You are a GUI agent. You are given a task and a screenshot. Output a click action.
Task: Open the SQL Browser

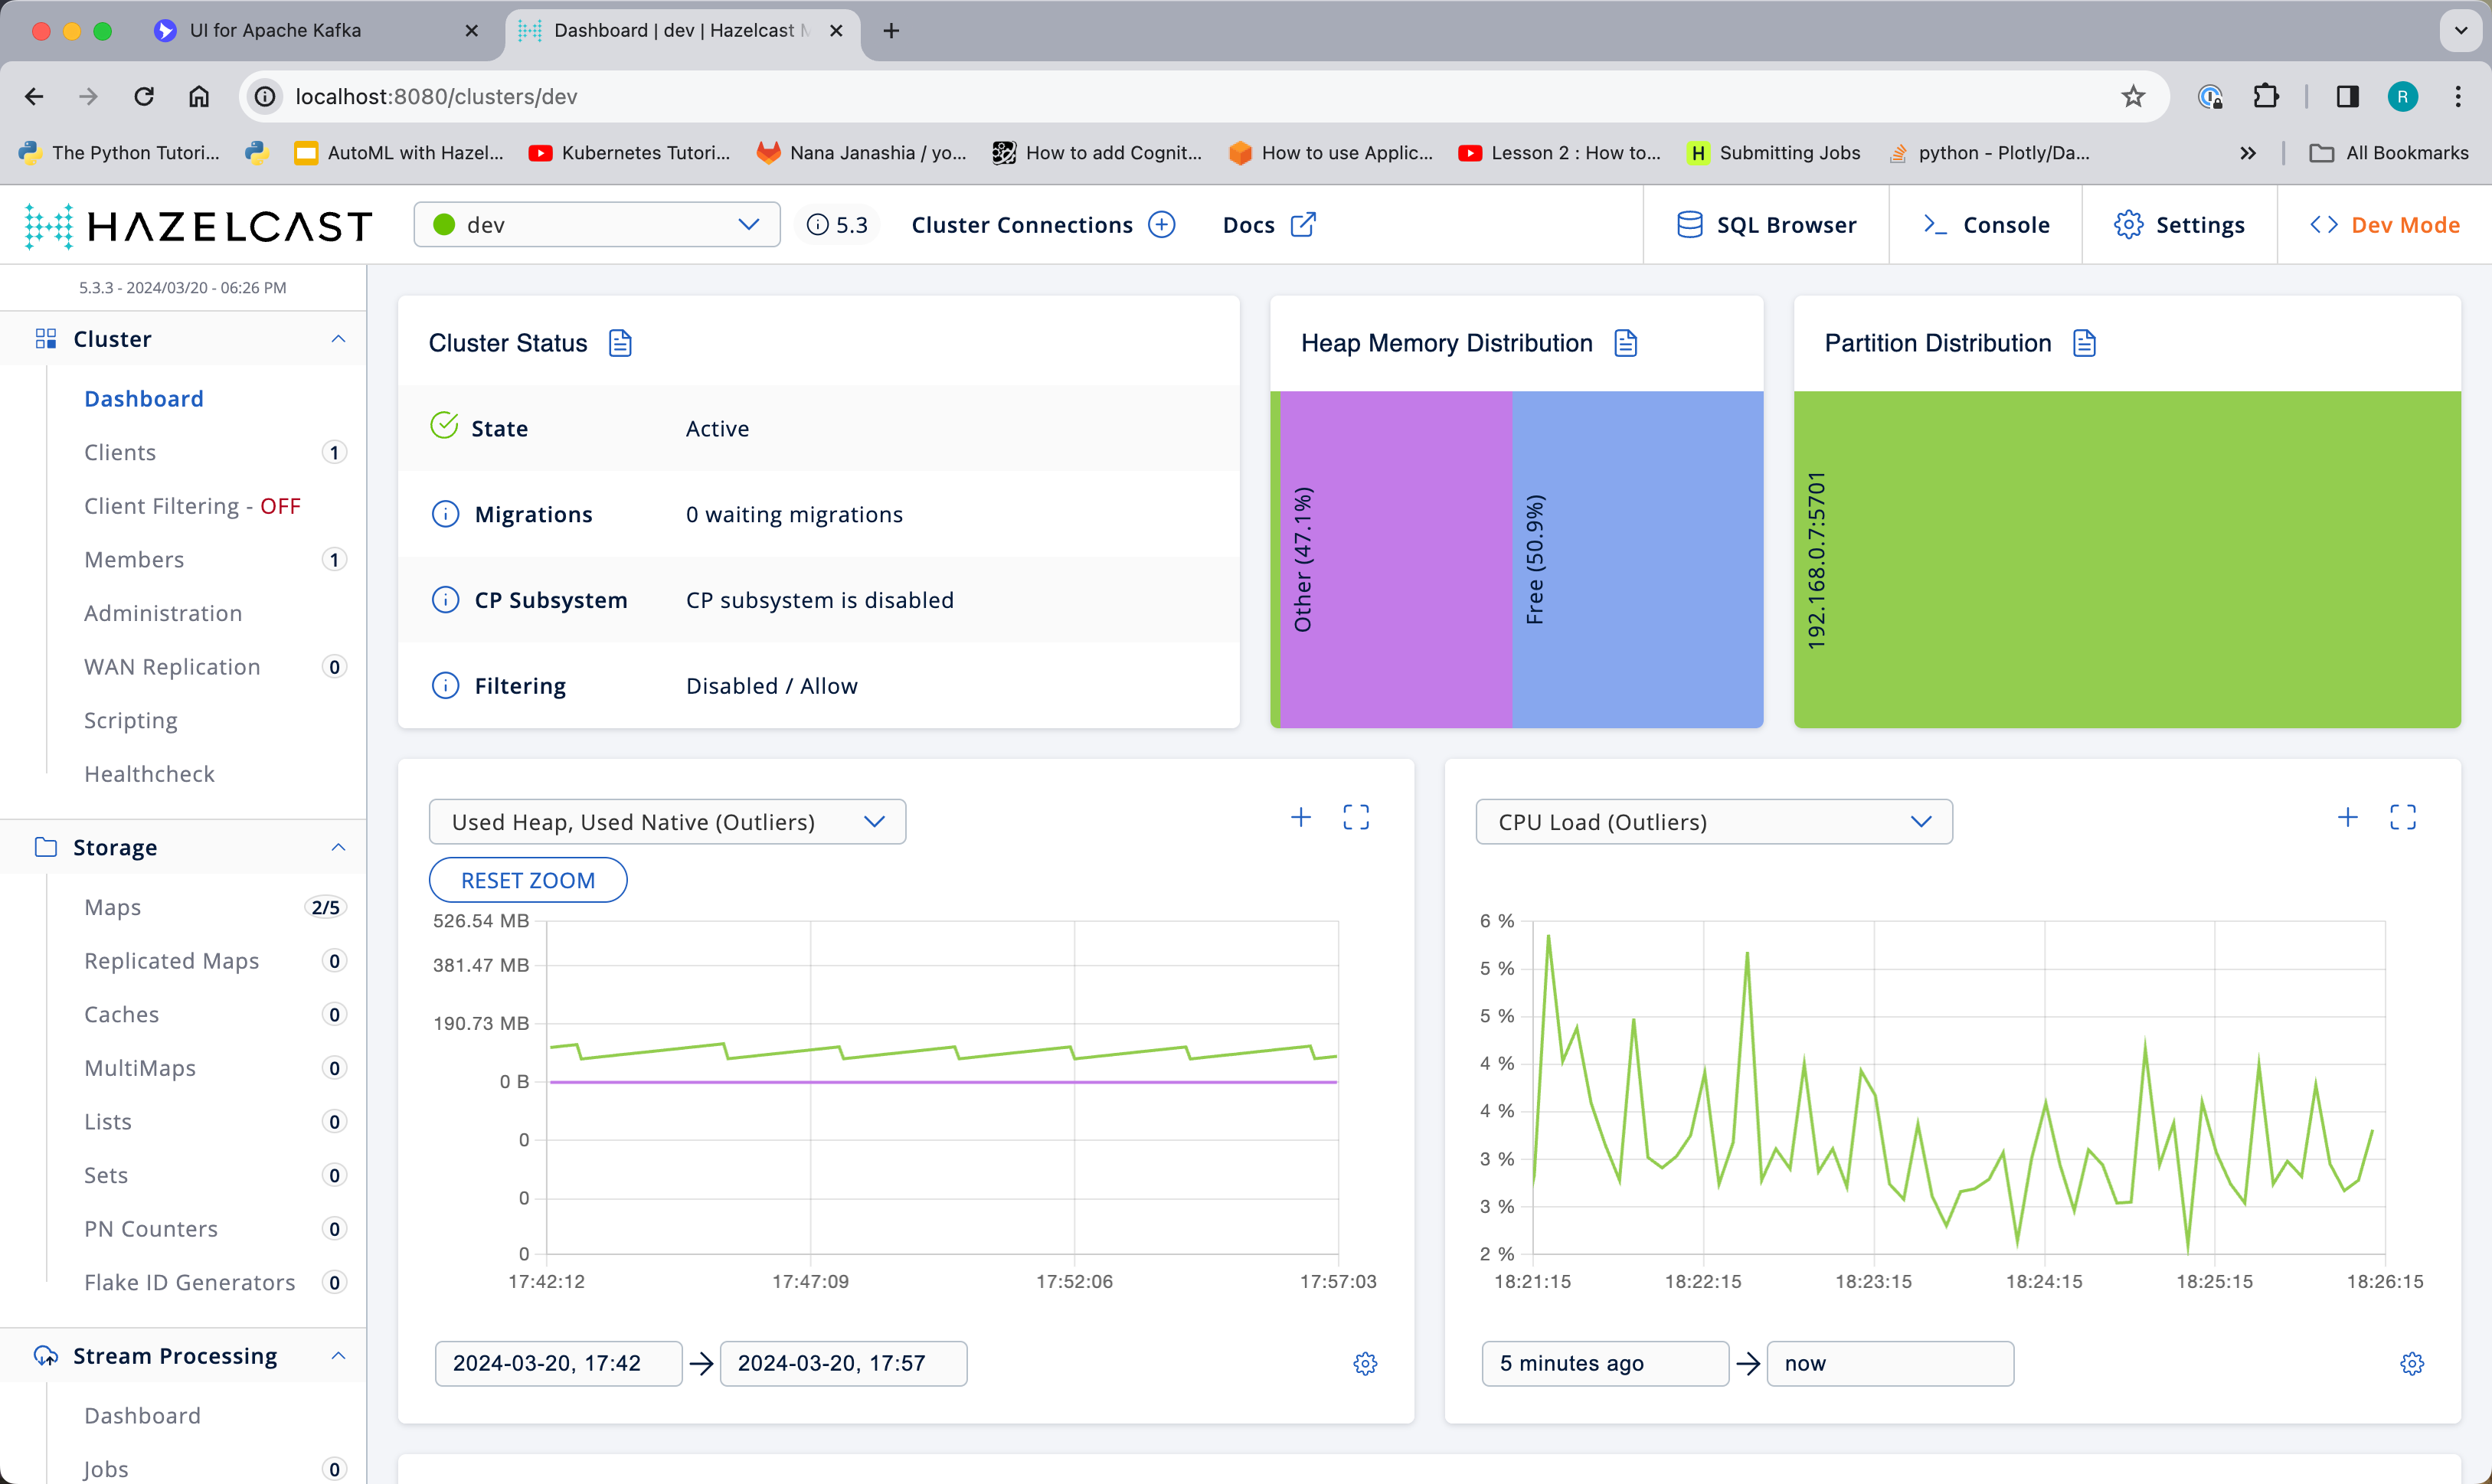pos(1766,225)
